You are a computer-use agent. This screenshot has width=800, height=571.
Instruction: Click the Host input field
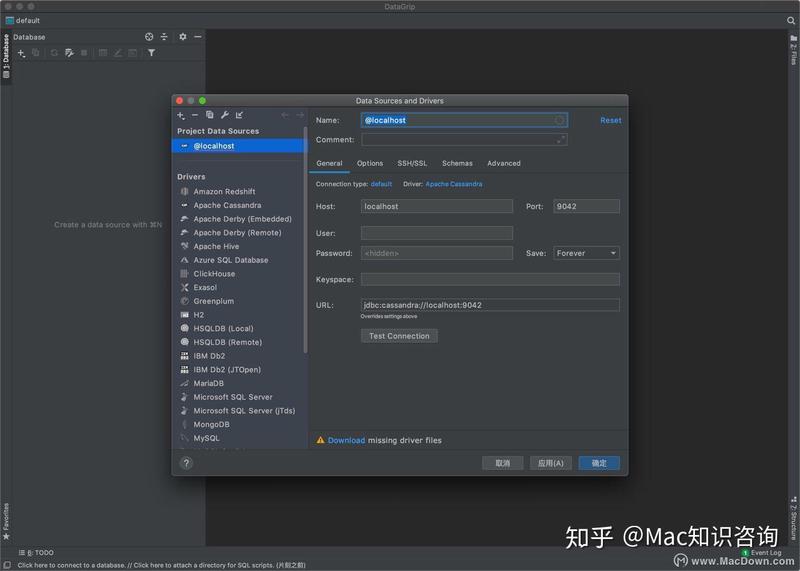[437, 206]
